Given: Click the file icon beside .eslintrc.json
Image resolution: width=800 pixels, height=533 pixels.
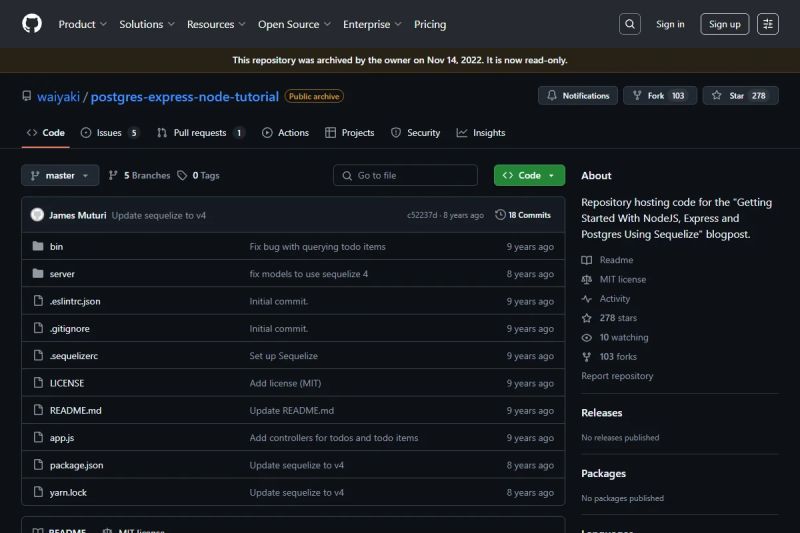Looking at the screenshot, I should [38, 301].
